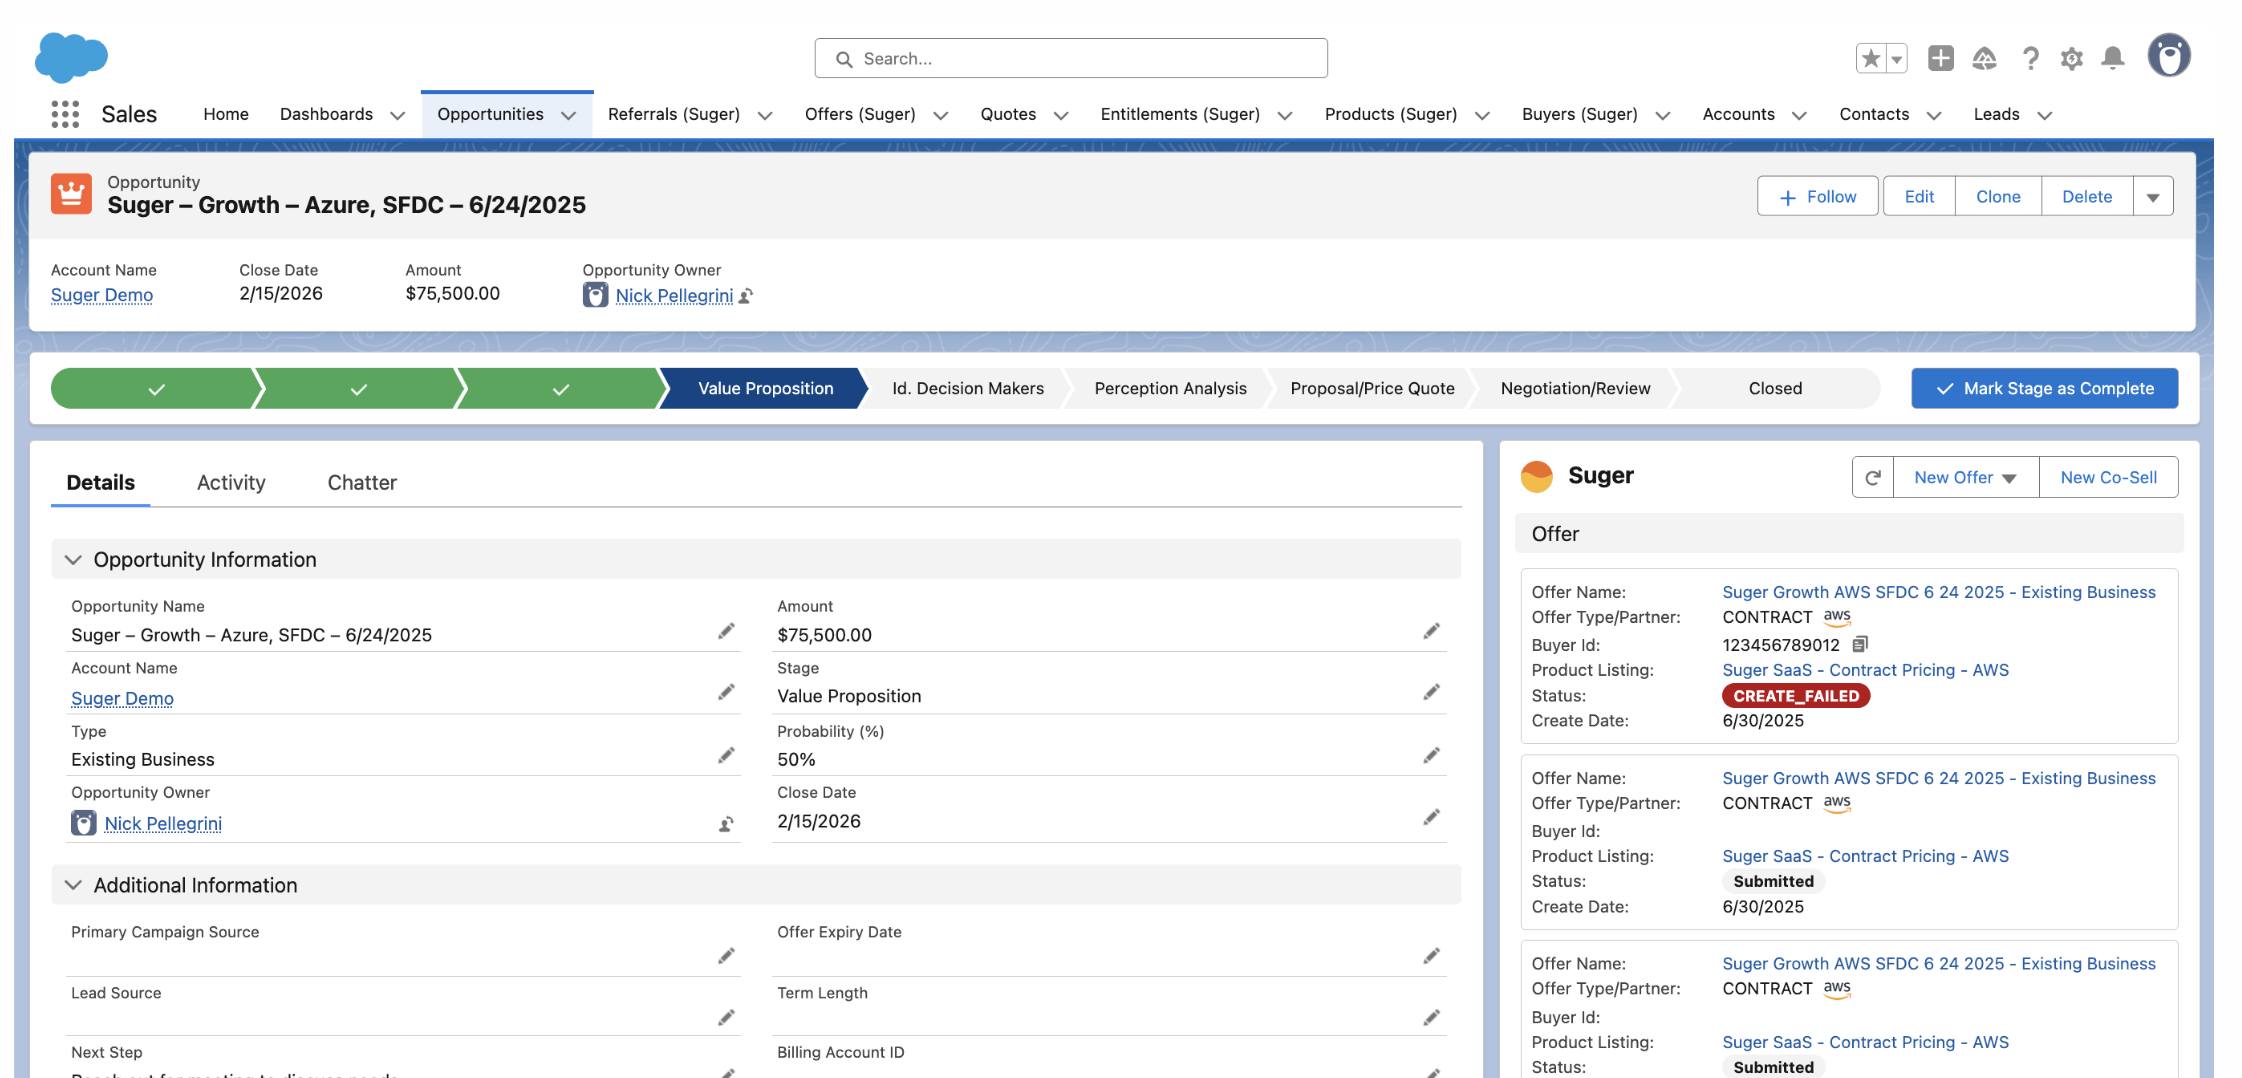
Task: Collapse the Additional Information section
Action: click(73, 885)
